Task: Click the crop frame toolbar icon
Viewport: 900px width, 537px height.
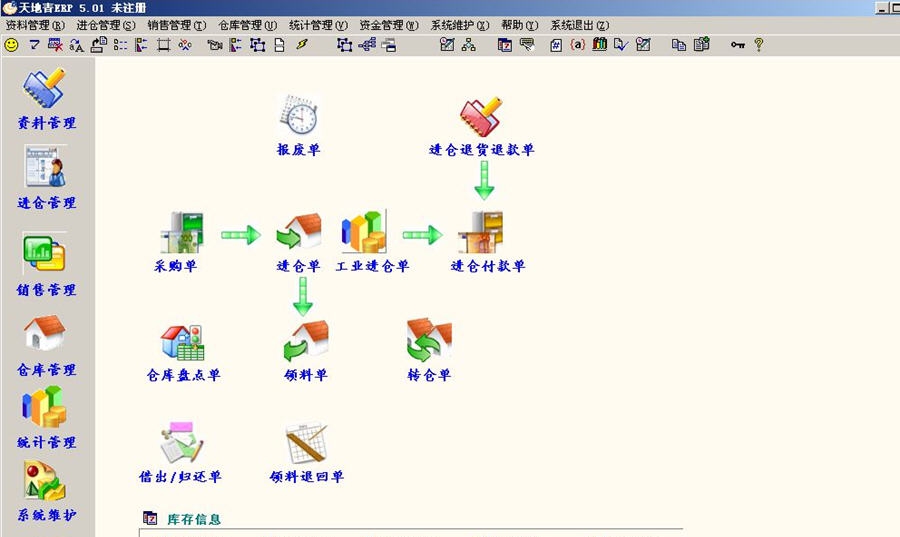Action: coord(164,45)
